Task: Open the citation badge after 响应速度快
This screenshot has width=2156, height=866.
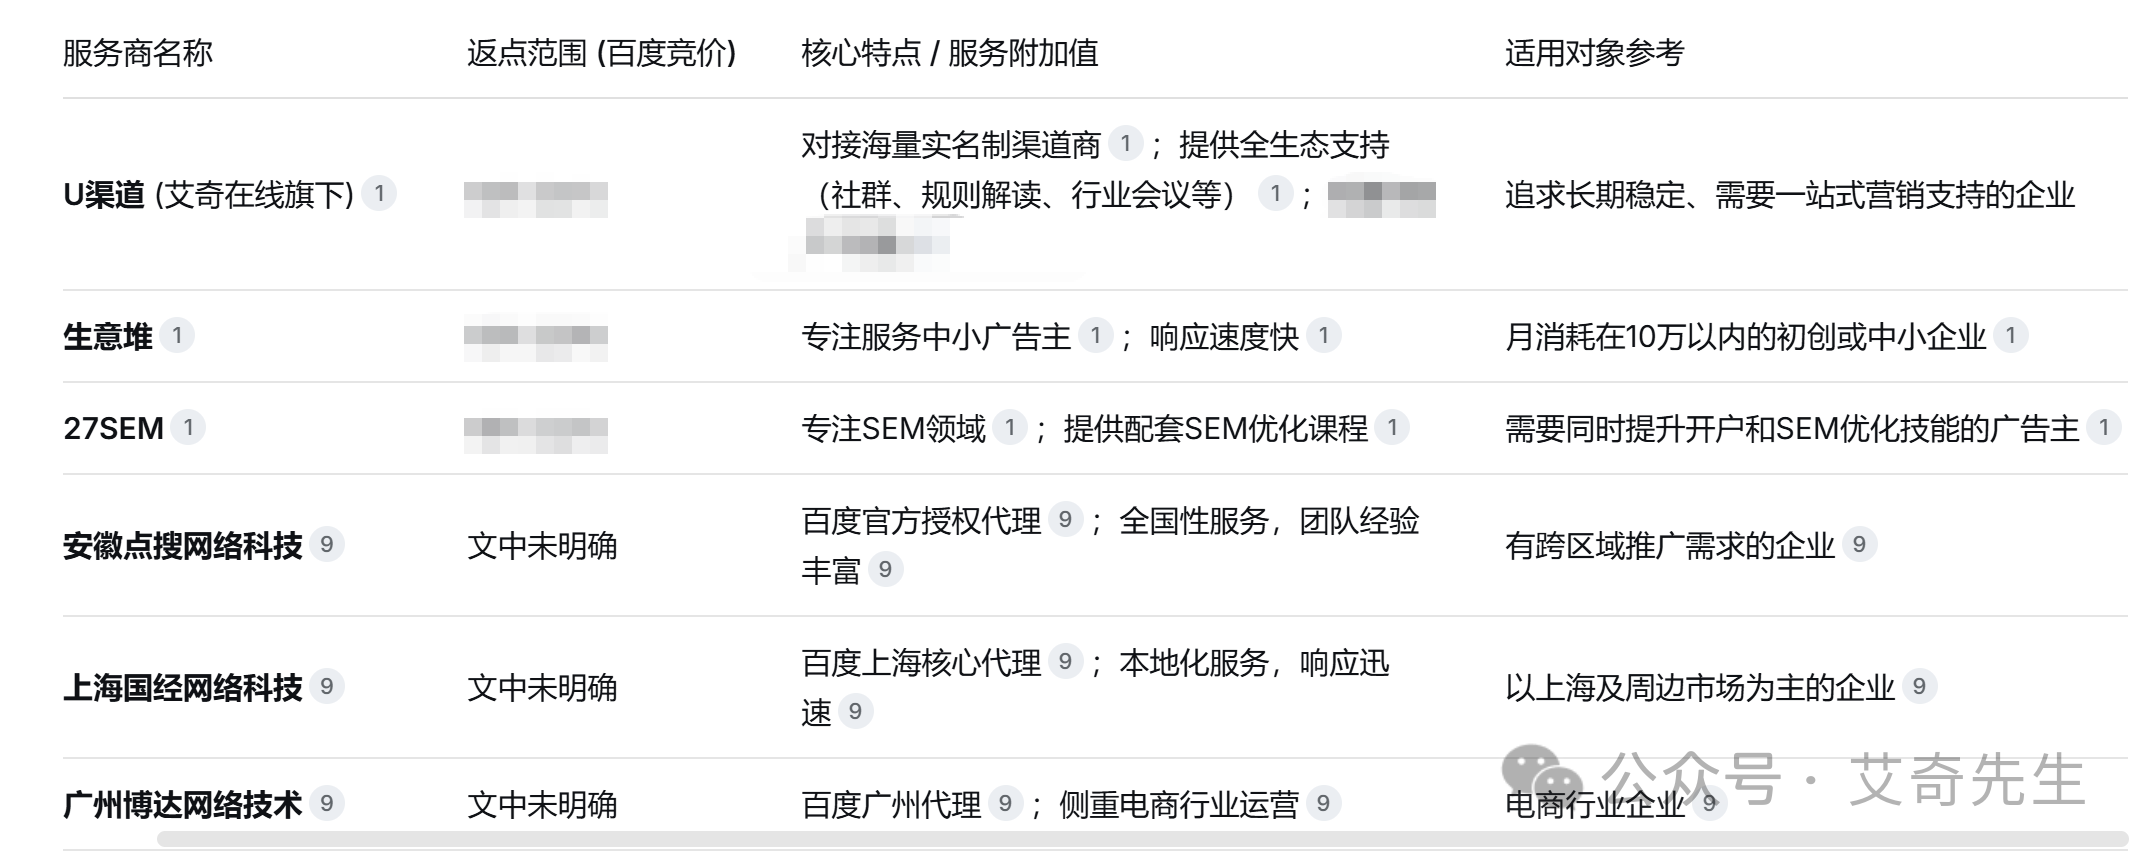Action: pyautogui.click(x=1323, y=335)
